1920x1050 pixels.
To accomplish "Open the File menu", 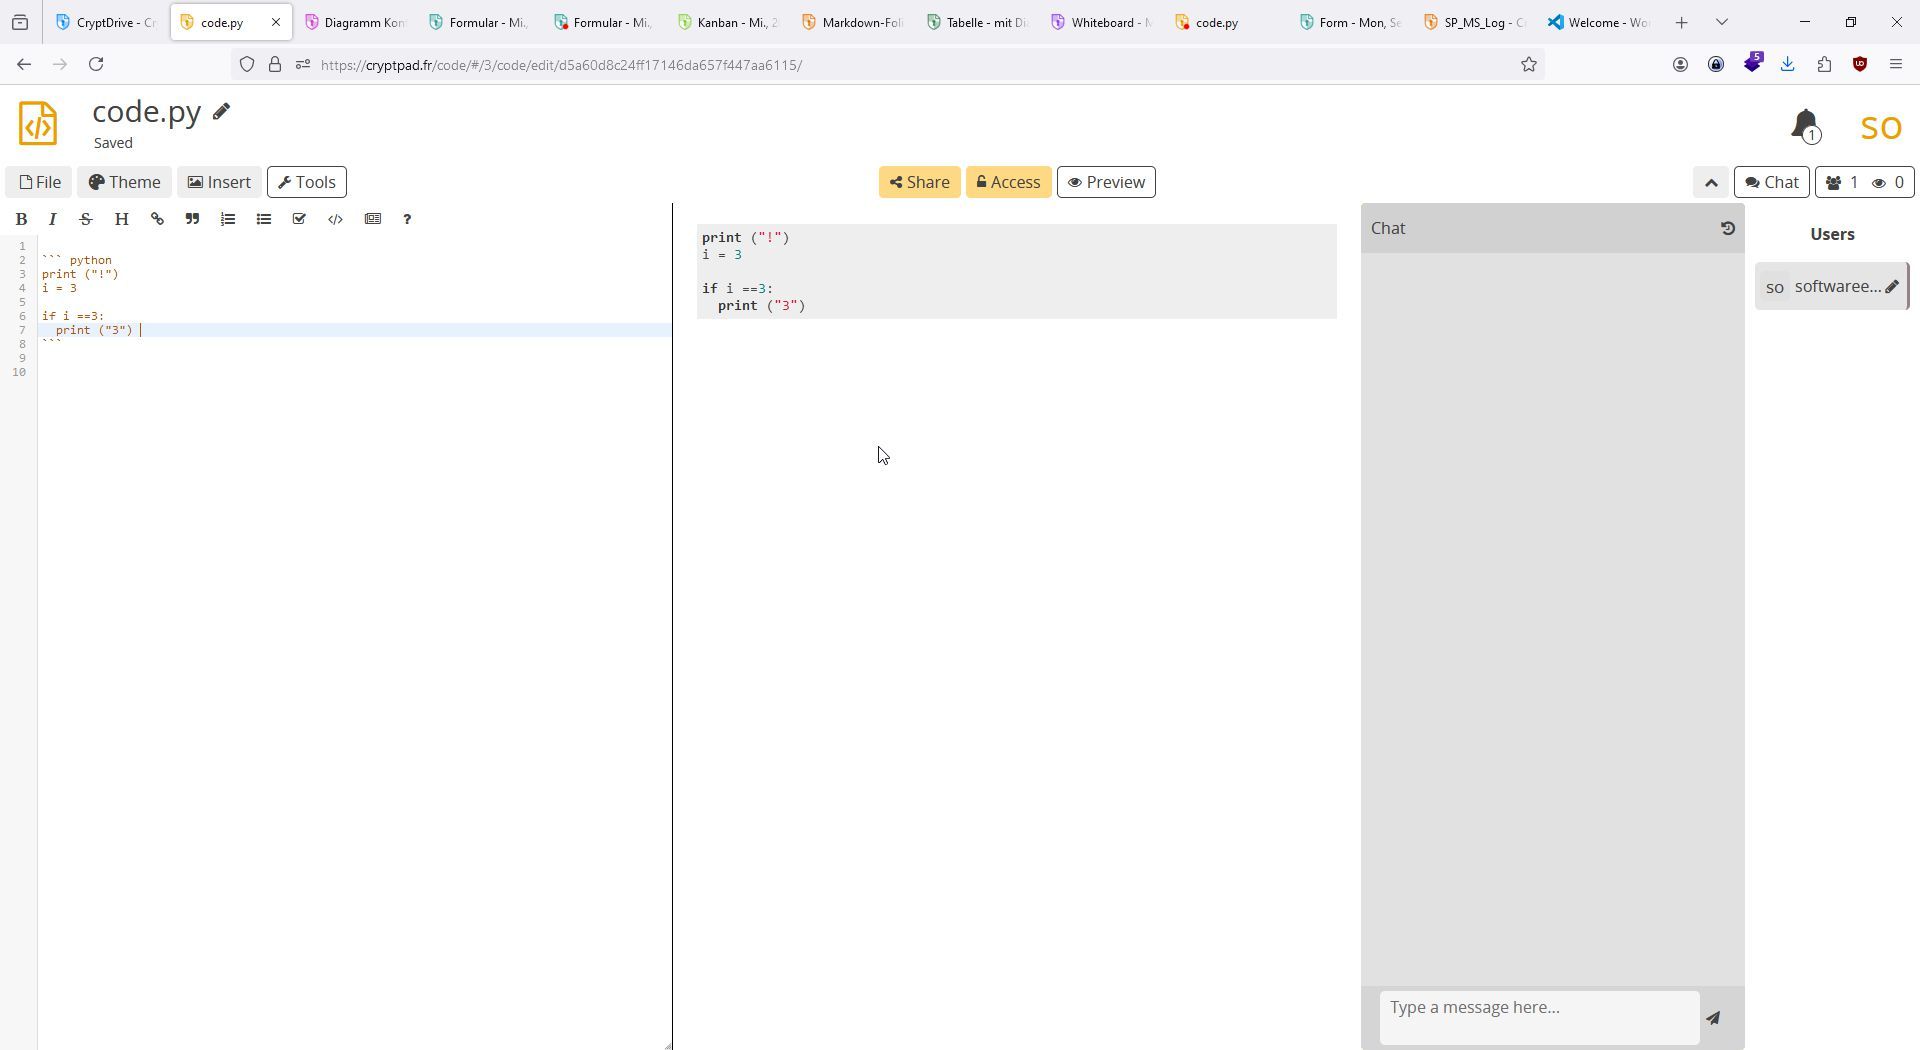I will [39, 182].
